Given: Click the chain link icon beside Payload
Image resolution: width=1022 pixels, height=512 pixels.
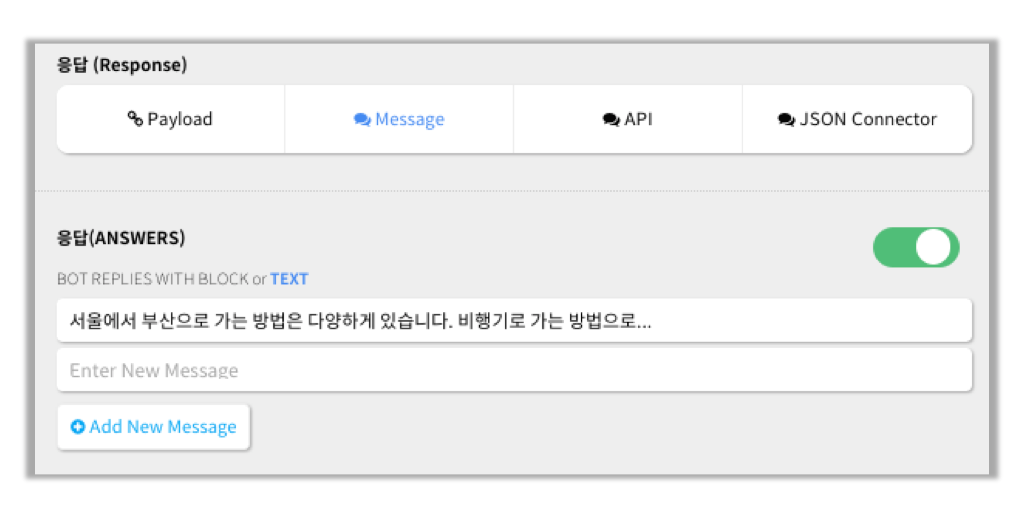Looking at the screenshot, I should coord(135,119).
